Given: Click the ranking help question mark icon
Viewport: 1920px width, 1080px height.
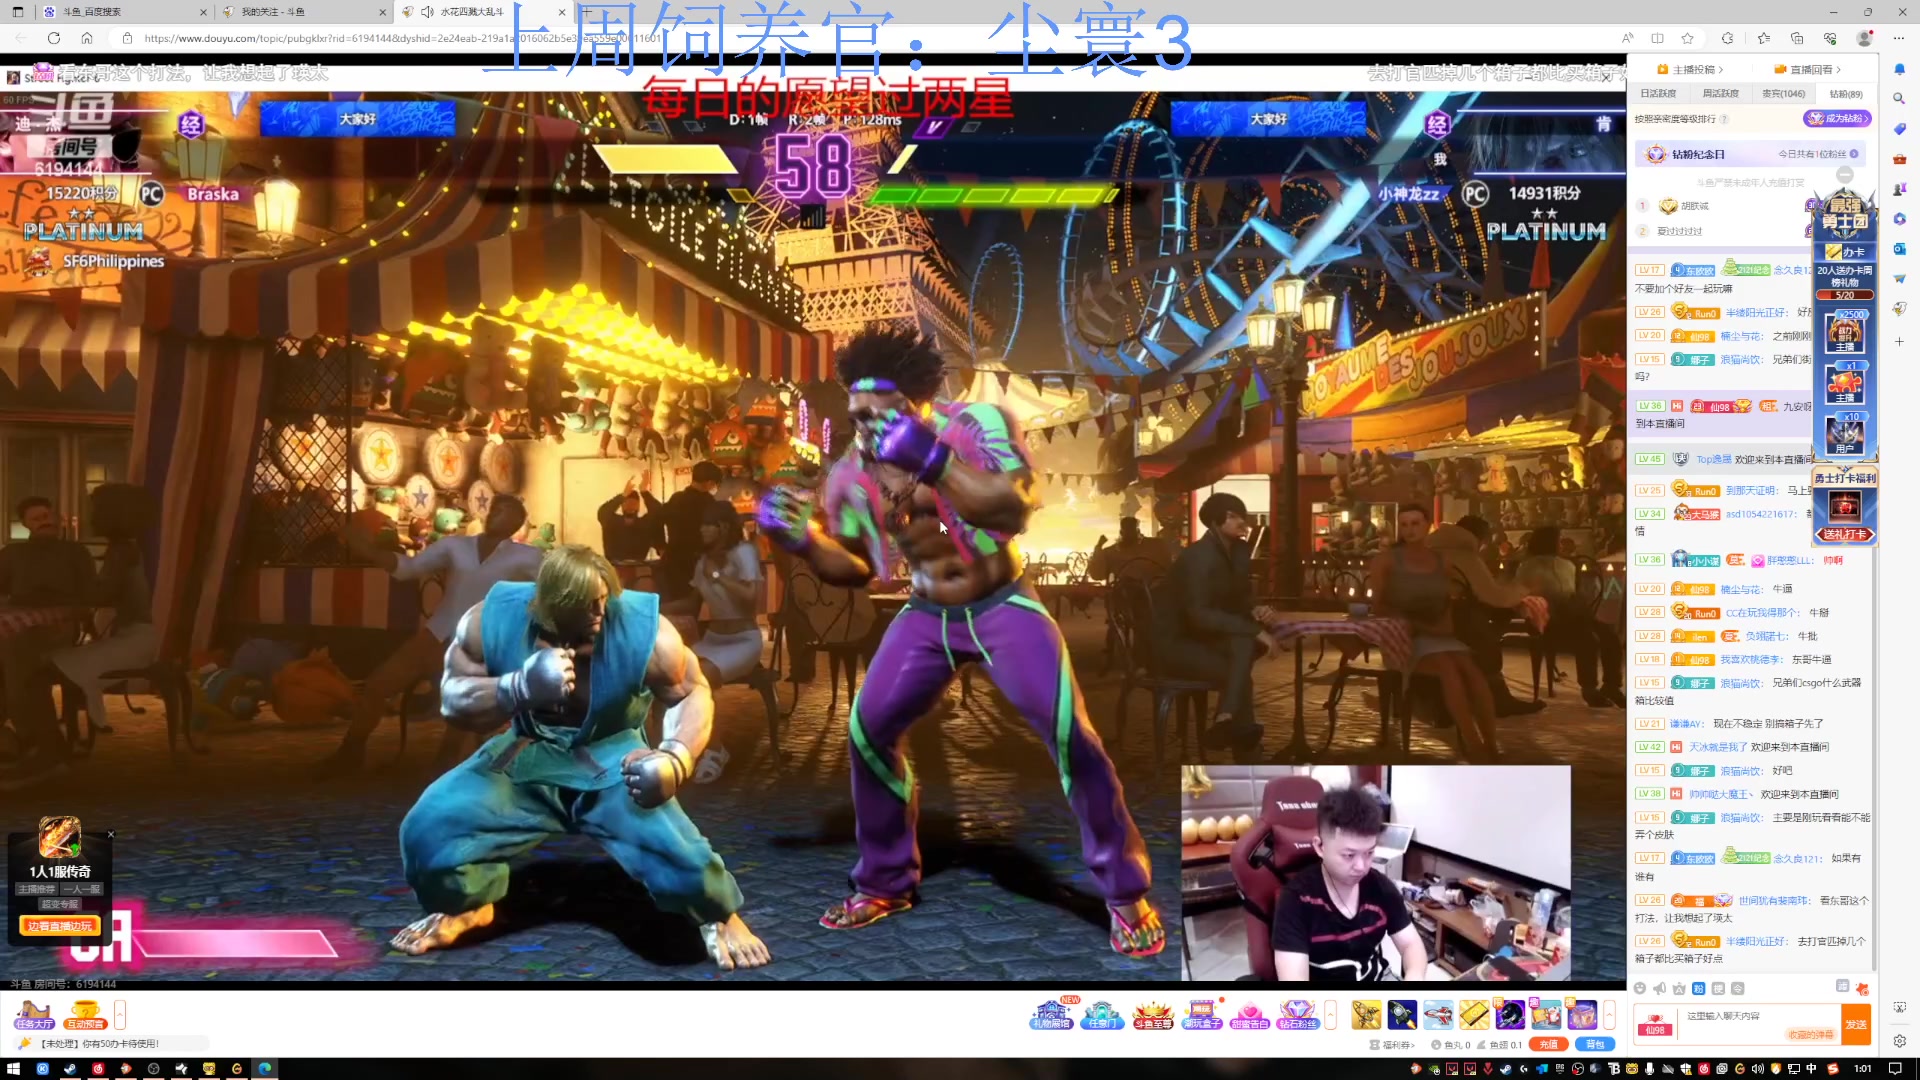Looking at the screenshot, I should tap(1724, 119).
